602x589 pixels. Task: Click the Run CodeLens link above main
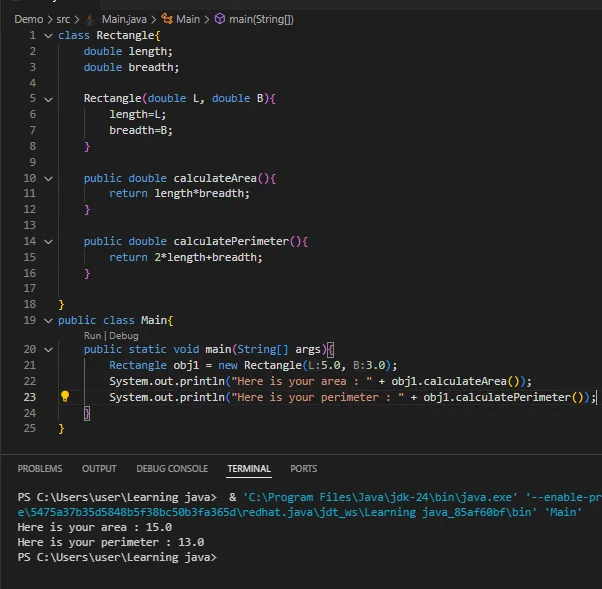[92, 336]
